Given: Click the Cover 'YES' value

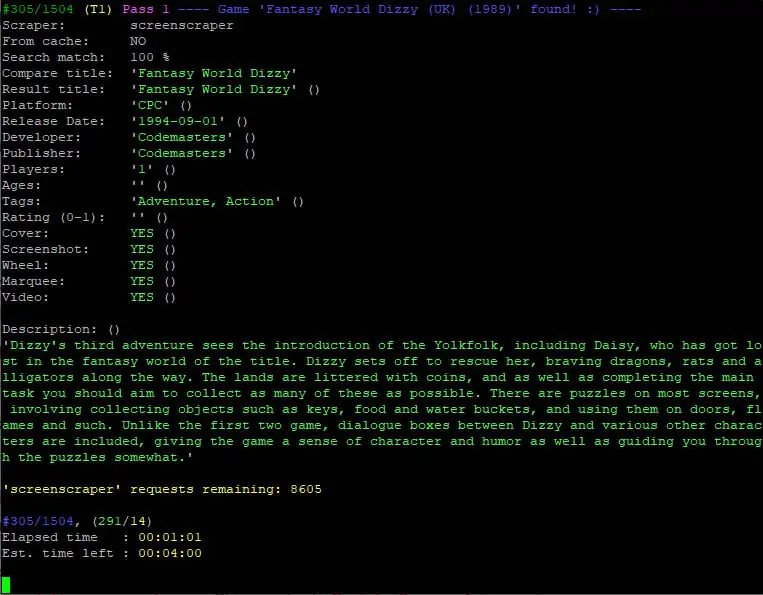Looking at the screenshot, I should pyautogui.click(x=142, y=234).
